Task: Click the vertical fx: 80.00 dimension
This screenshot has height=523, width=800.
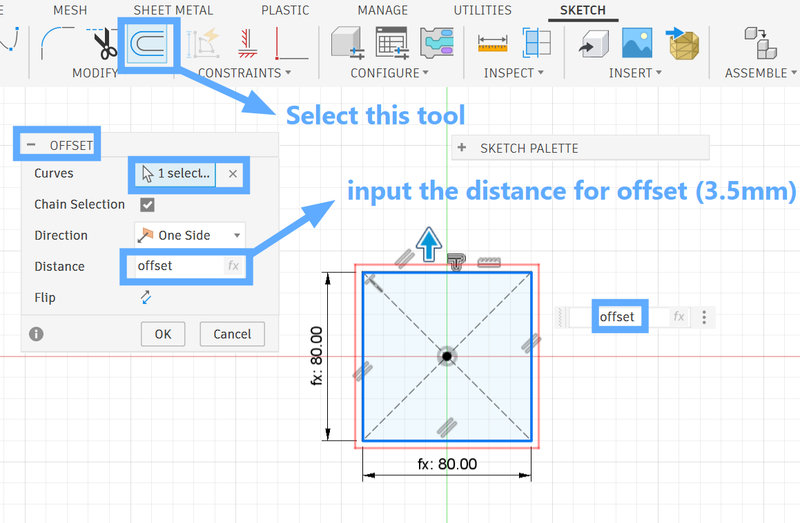Action: click(x=316, y=356)
